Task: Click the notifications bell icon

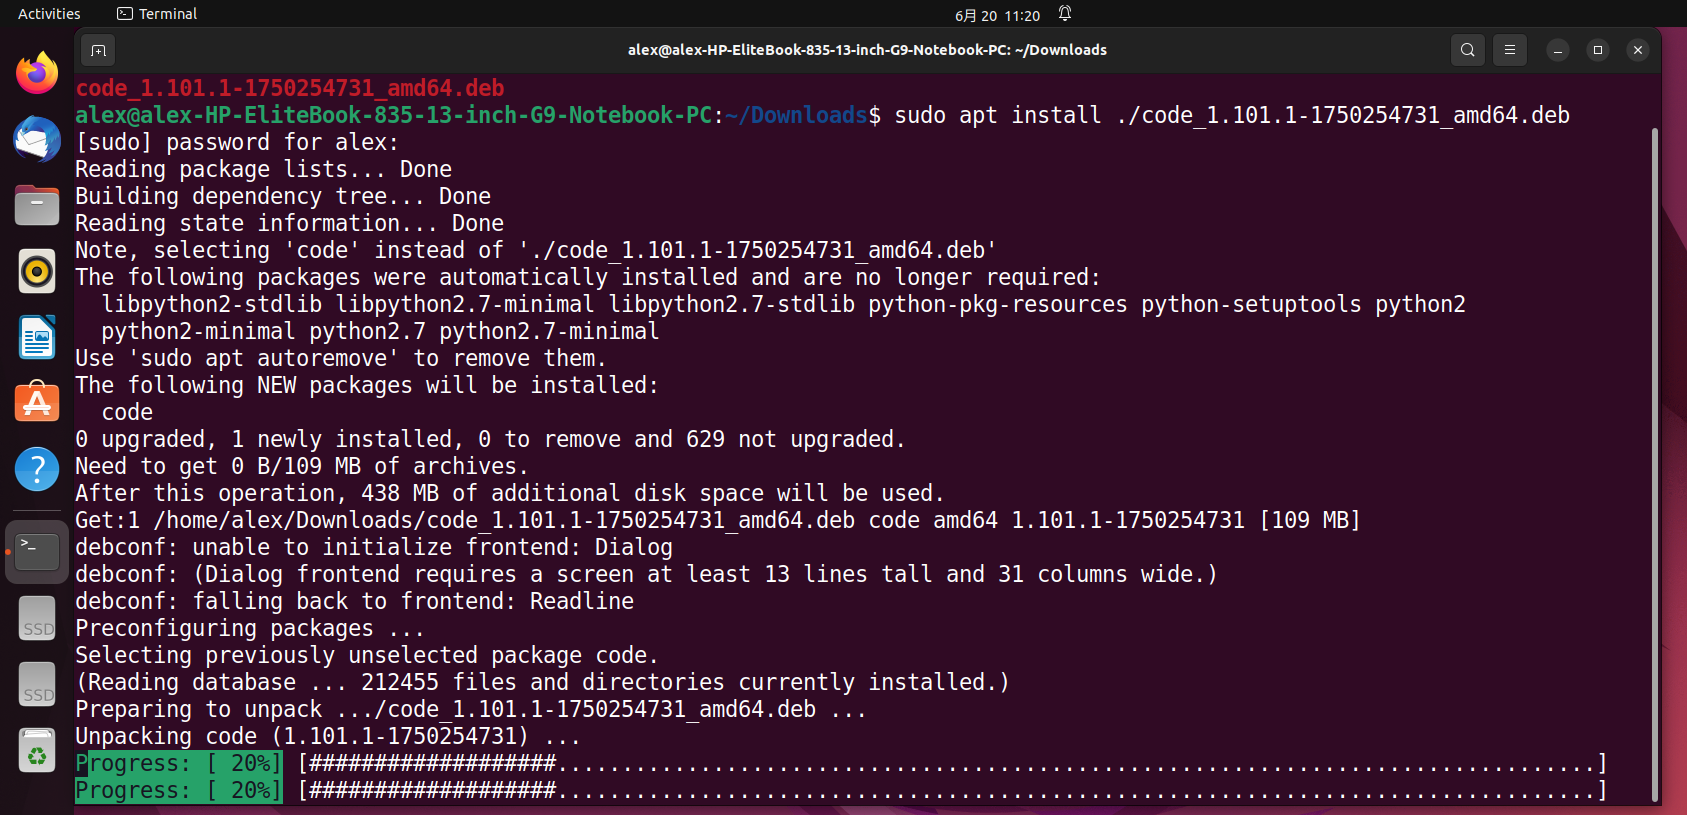Action: coord(1065,14)
